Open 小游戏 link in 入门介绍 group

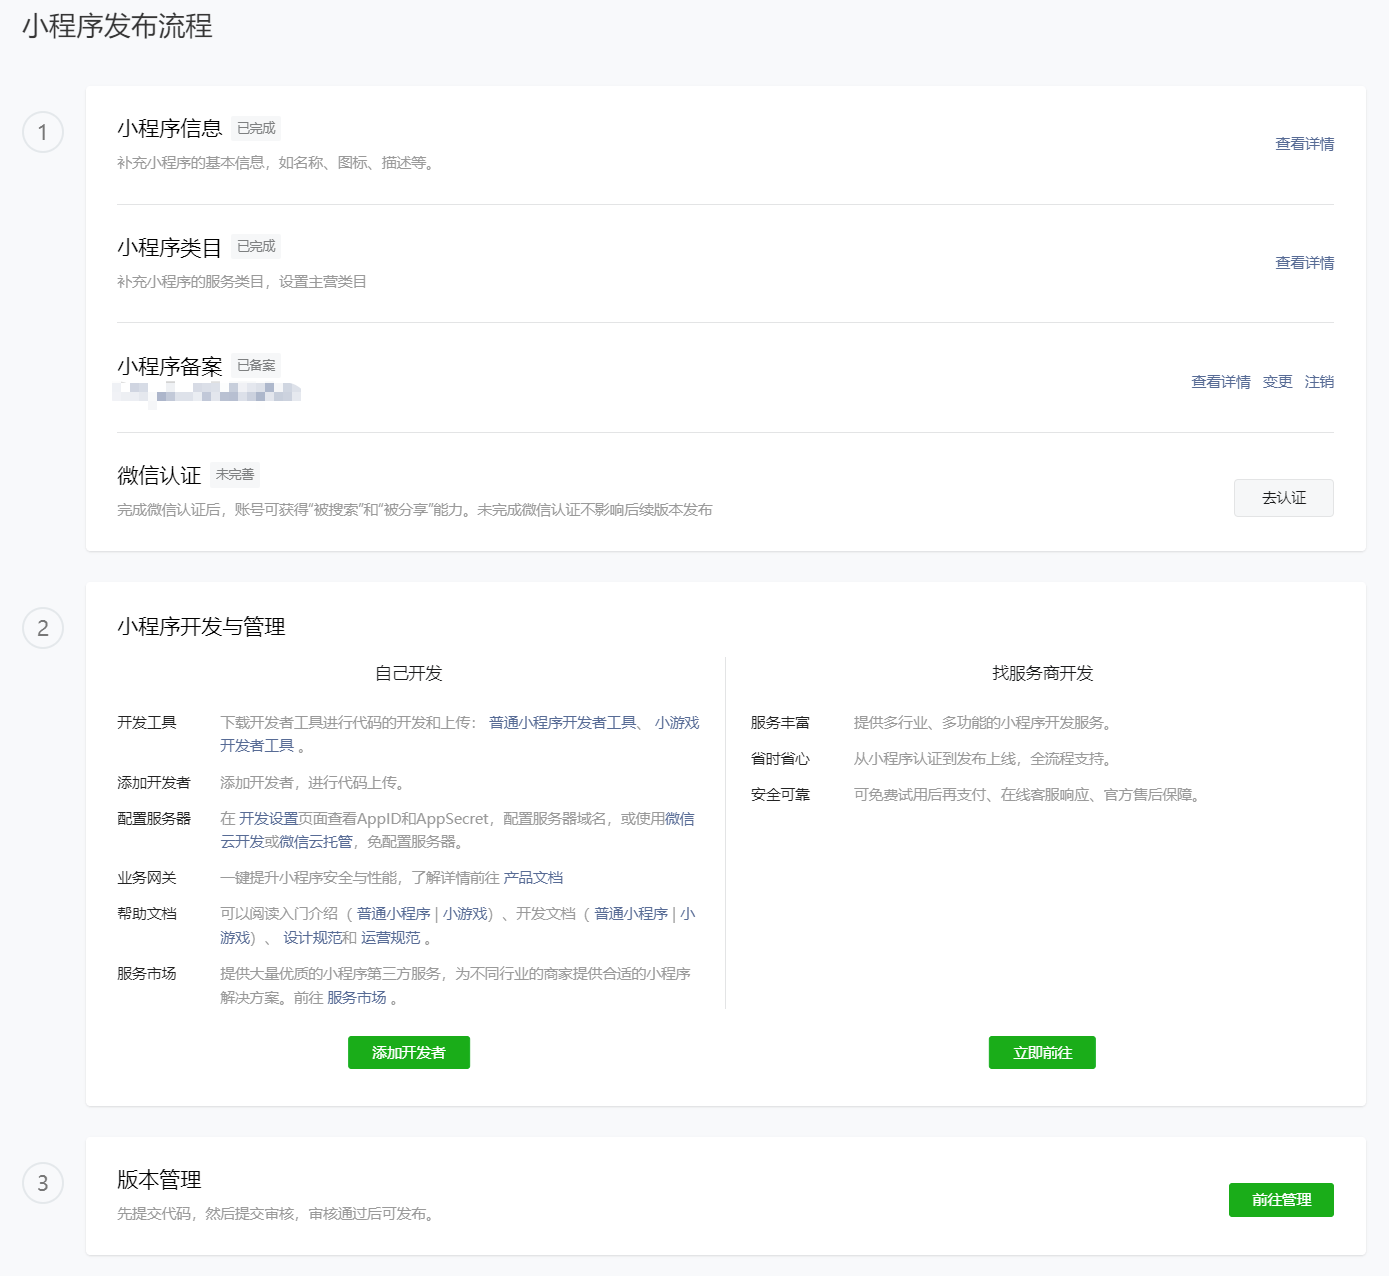[x=465, y=914]
